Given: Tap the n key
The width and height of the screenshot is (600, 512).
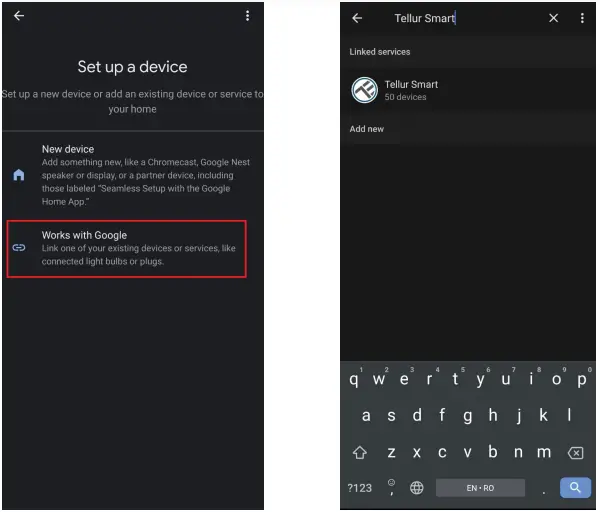Looking at the screenshot, I should [518, 453].
